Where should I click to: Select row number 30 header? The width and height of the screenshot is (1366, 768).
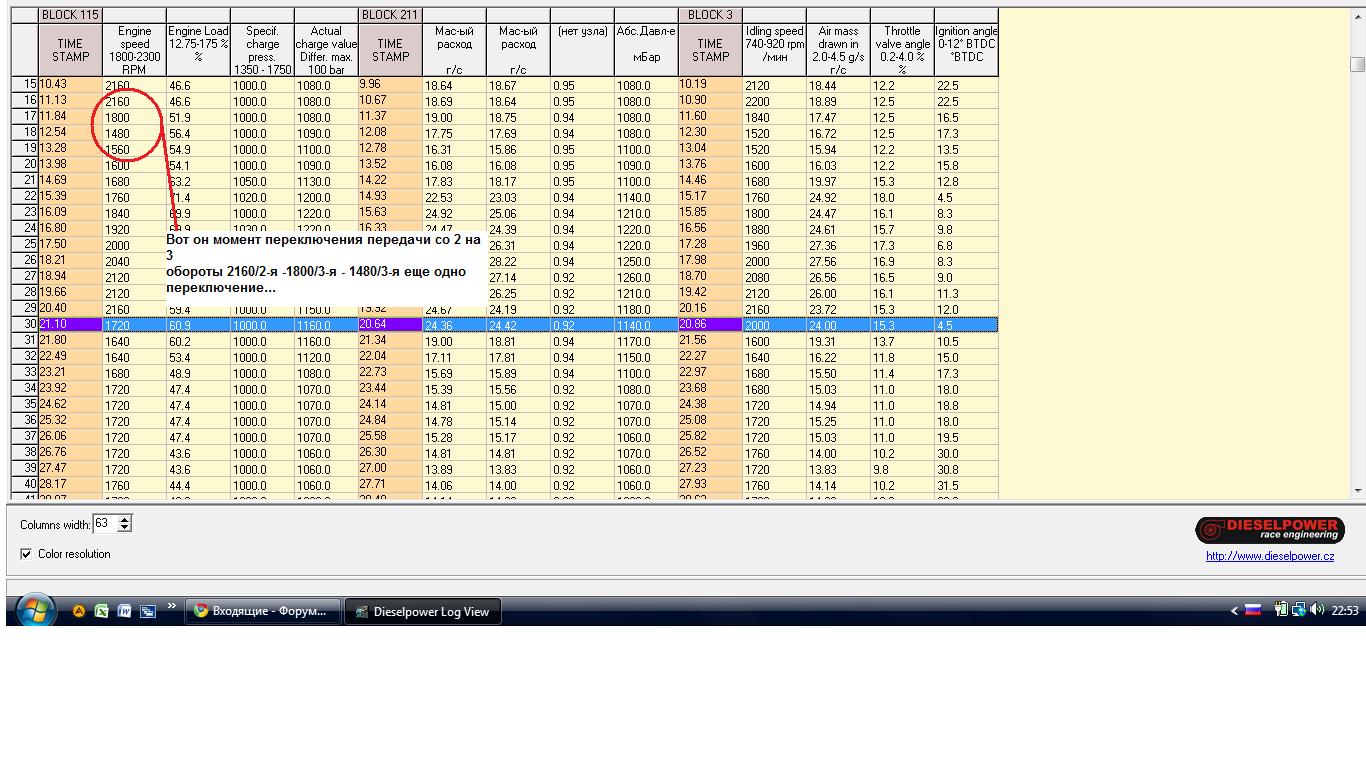coord(26,325)
